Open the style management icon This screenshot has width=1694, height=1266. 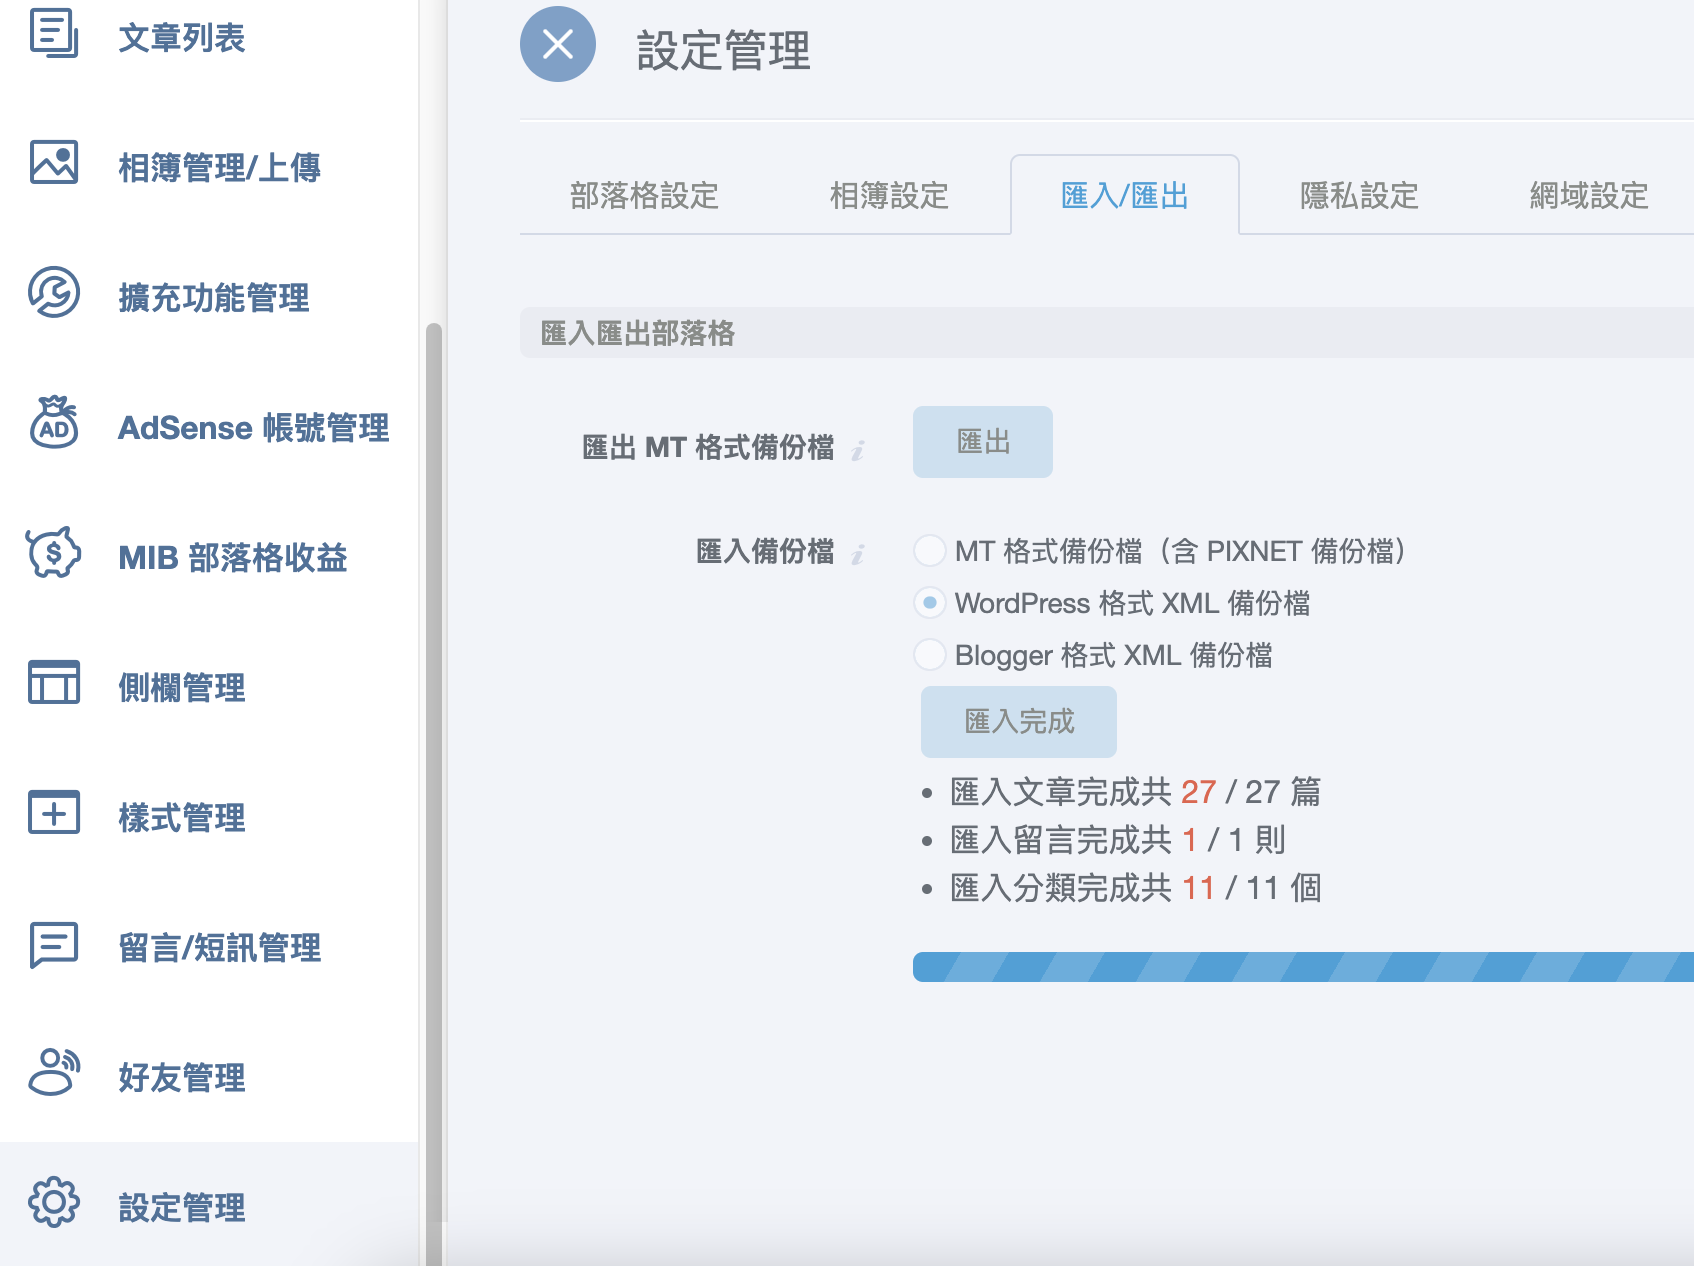pyautogui.click(x=54, y=813)
